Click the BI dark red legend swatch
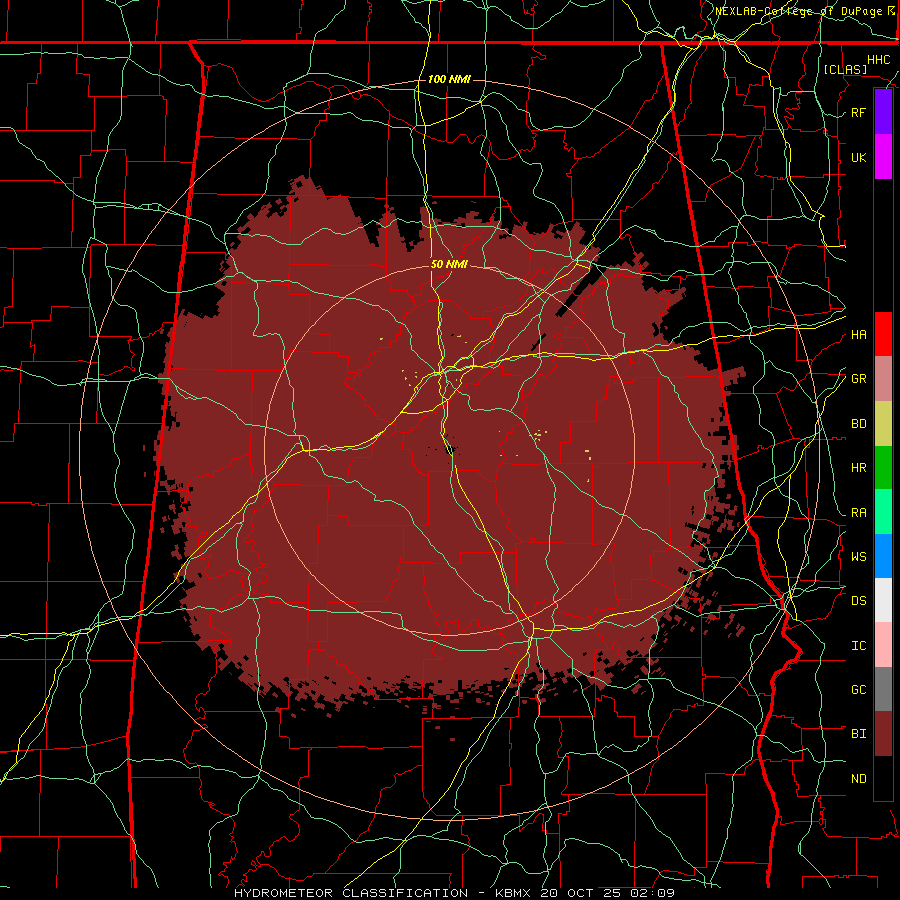This screenshot has width=900, height=900. click(883, 734)
